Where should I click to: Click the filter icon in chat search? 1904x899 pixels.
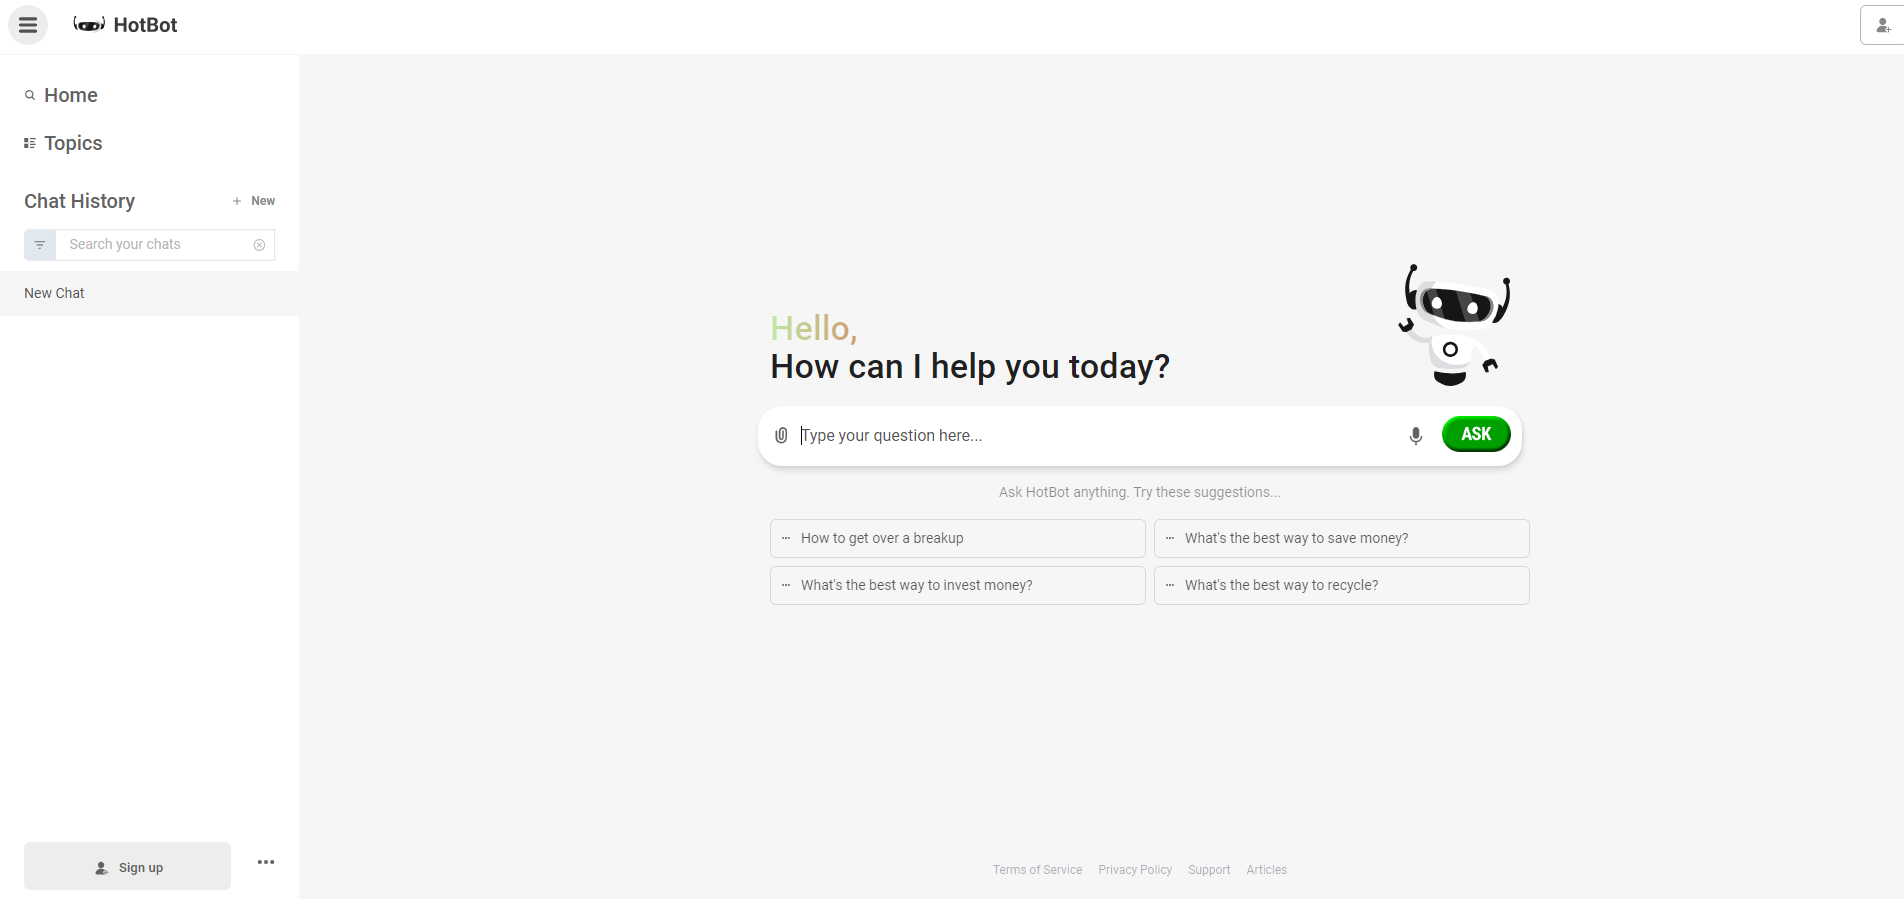pyautogui.click(x=40, y=245)
